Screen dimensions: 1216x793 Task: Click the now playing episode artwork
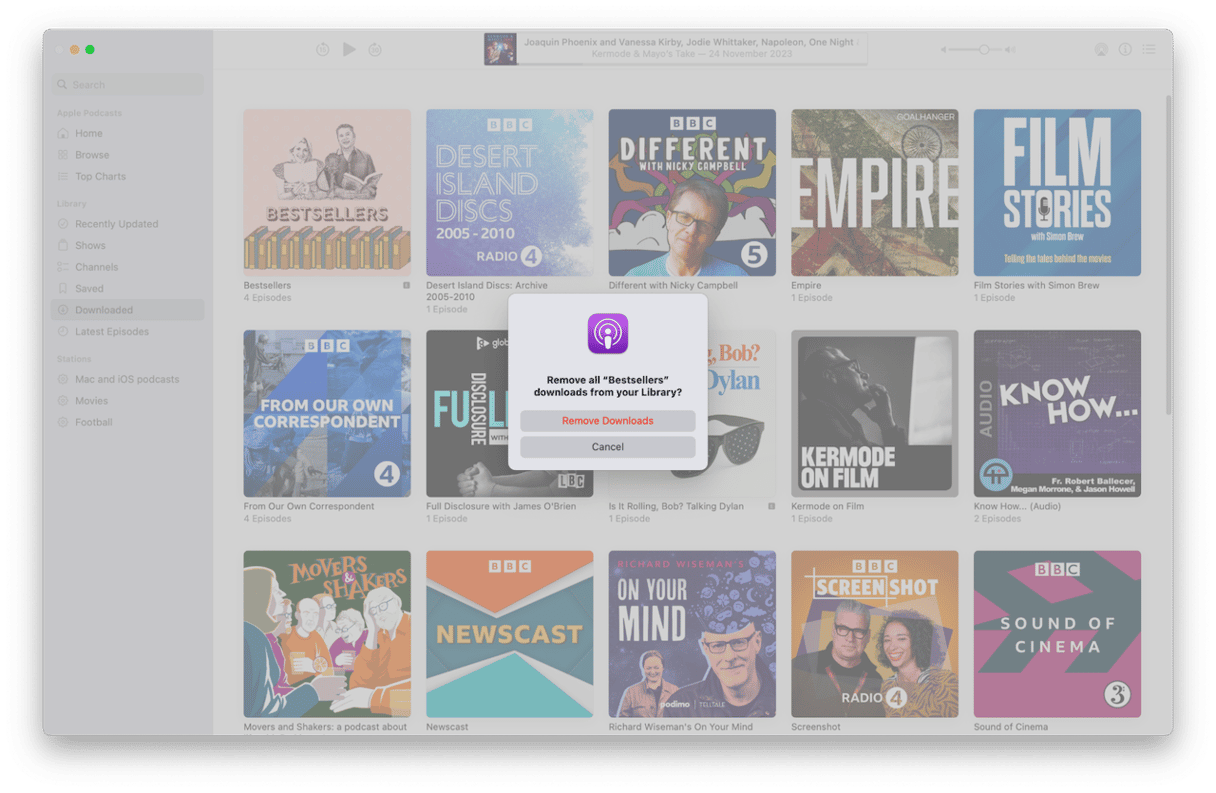coord(500,49)
